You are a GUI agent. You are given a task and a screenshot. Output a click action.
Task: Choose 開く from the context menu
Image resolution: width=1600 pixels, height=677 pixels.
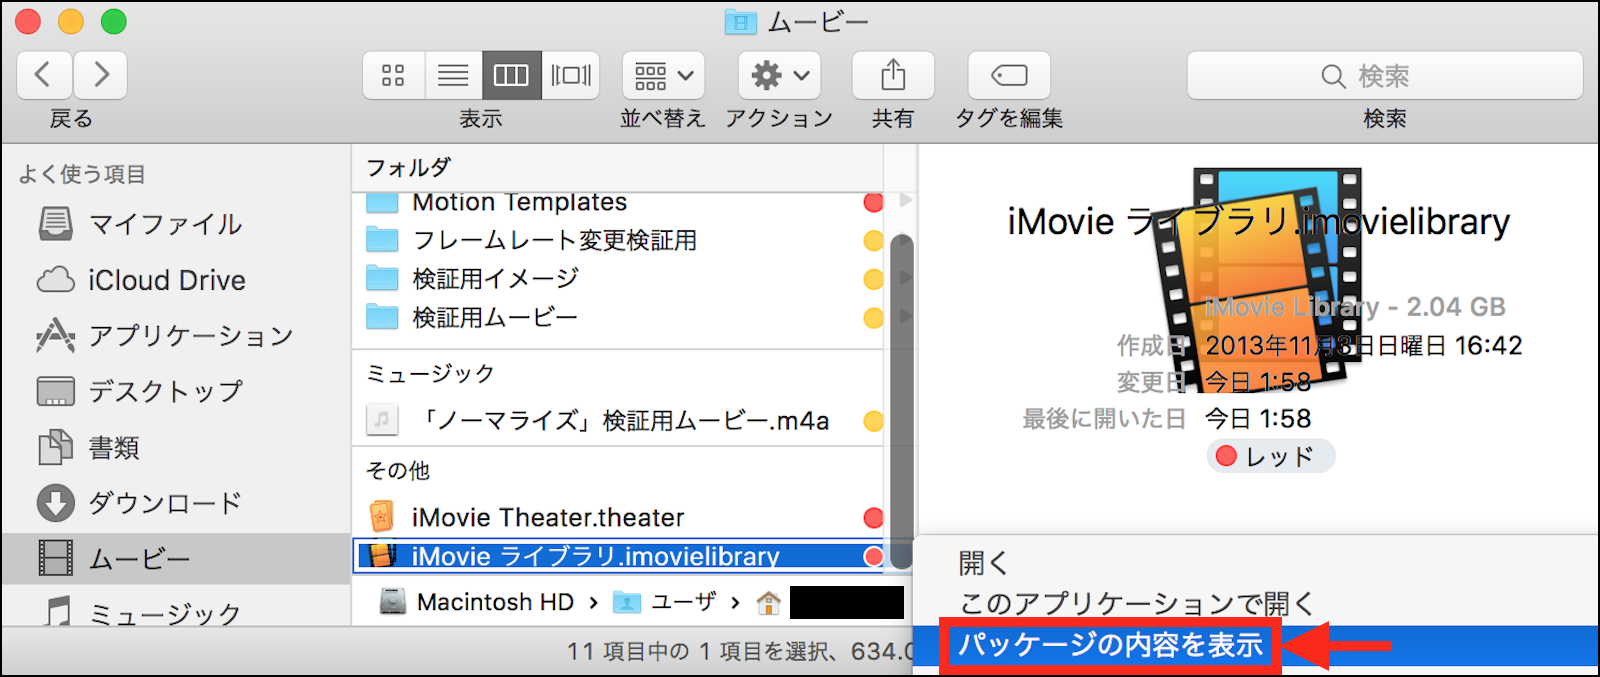pyautogui.click(x=983, y=564)
